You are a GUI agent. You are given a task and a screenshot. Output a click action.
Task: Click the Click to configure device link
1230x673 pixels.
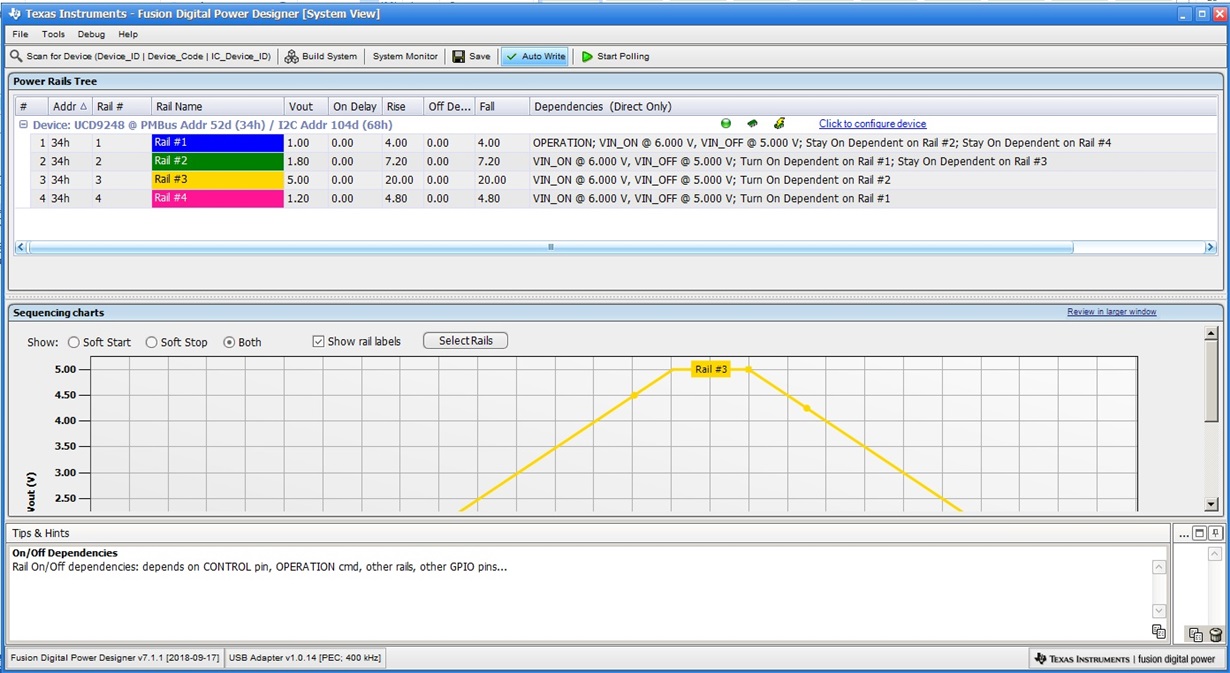[872, 124]
